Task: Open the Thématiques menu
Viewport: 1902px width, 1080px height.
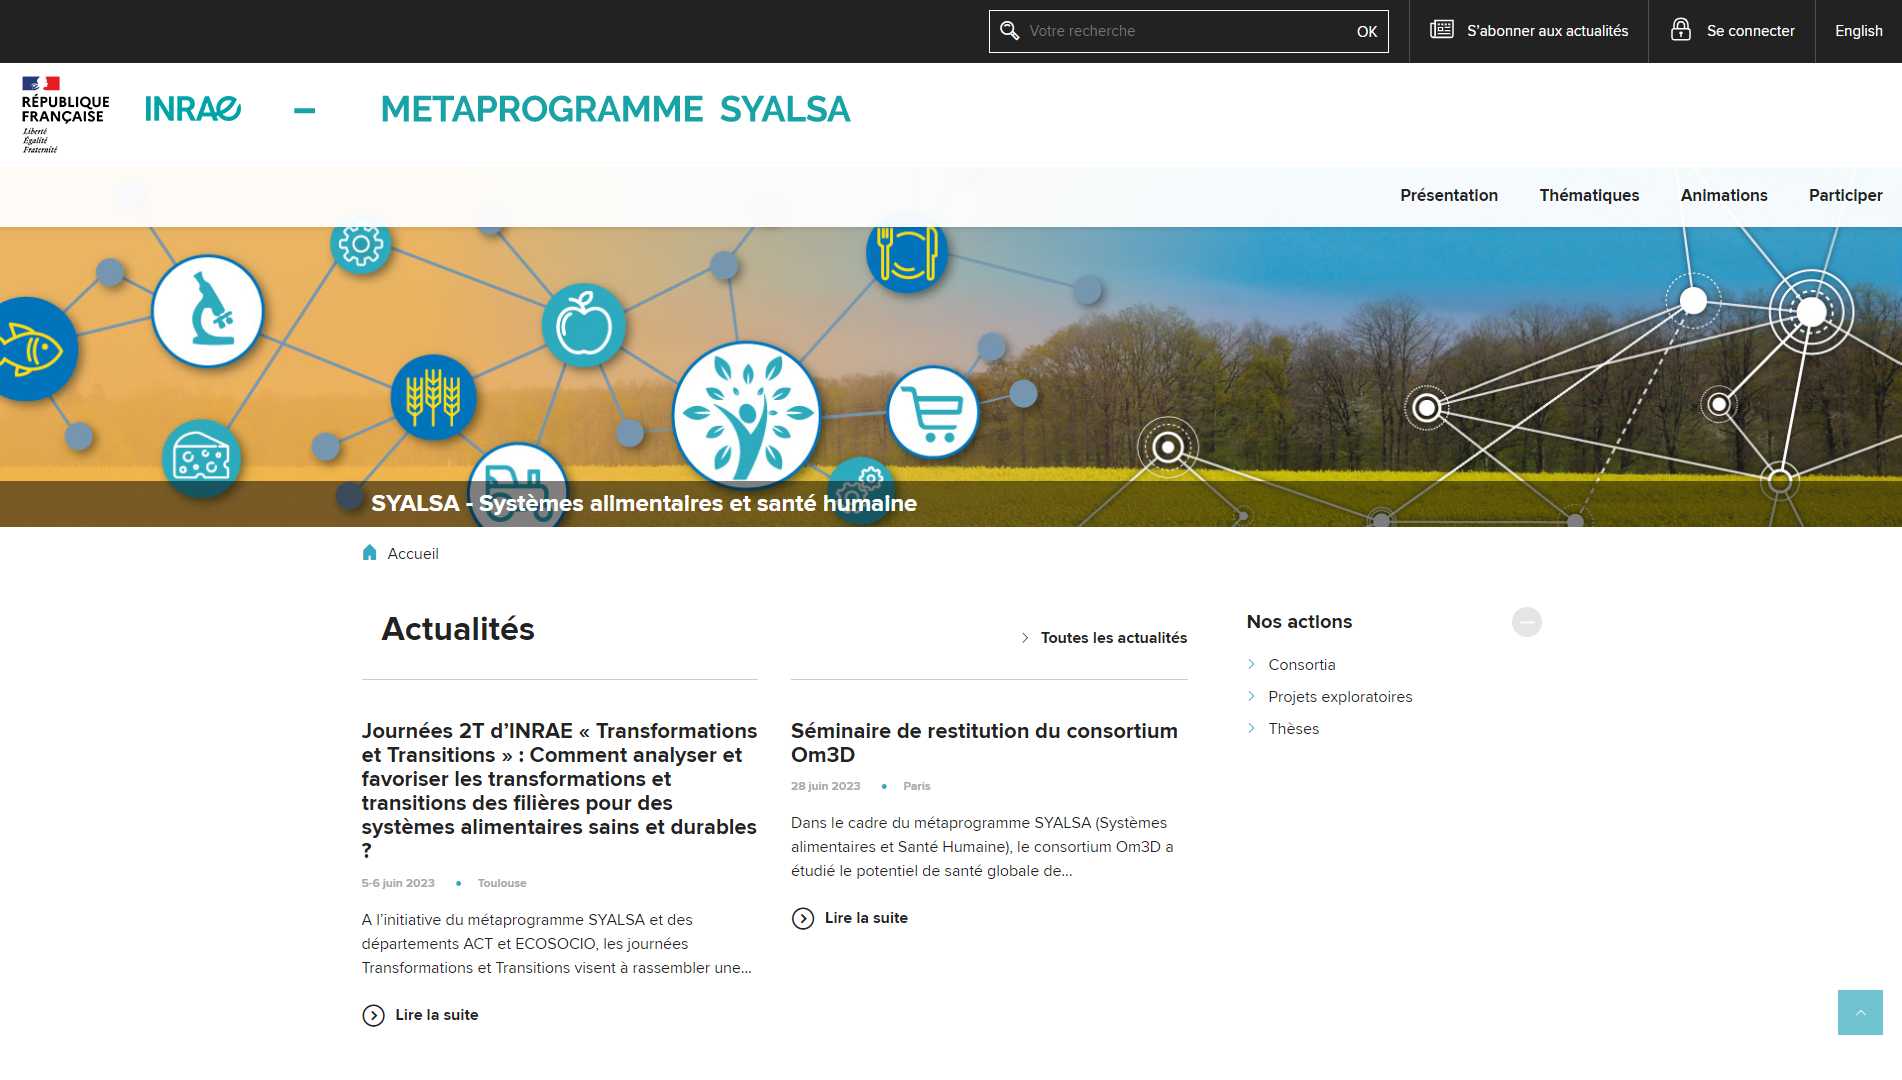Action: click(x=1588, y=195)
